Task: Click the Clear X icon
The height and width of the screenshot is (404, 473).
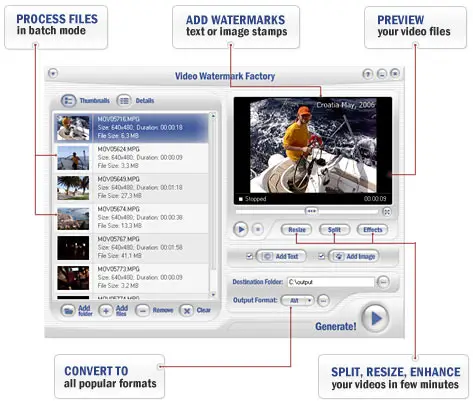Action: click(187, 311)
